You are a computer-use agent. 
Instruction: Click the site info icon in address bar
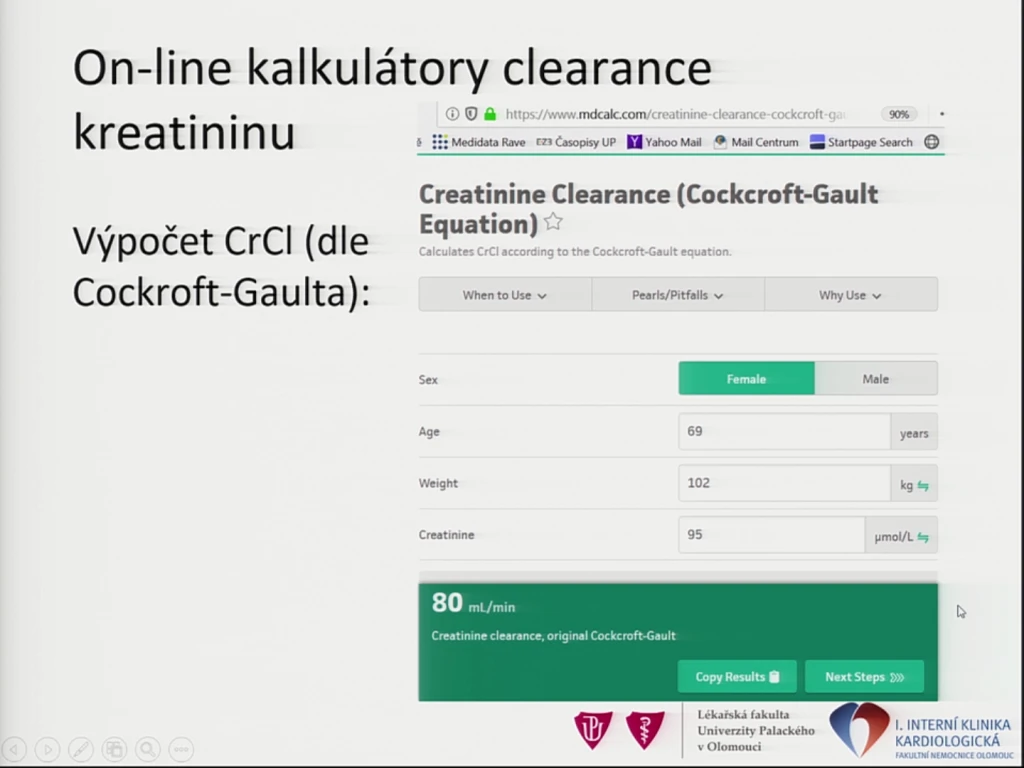(452, 114)
